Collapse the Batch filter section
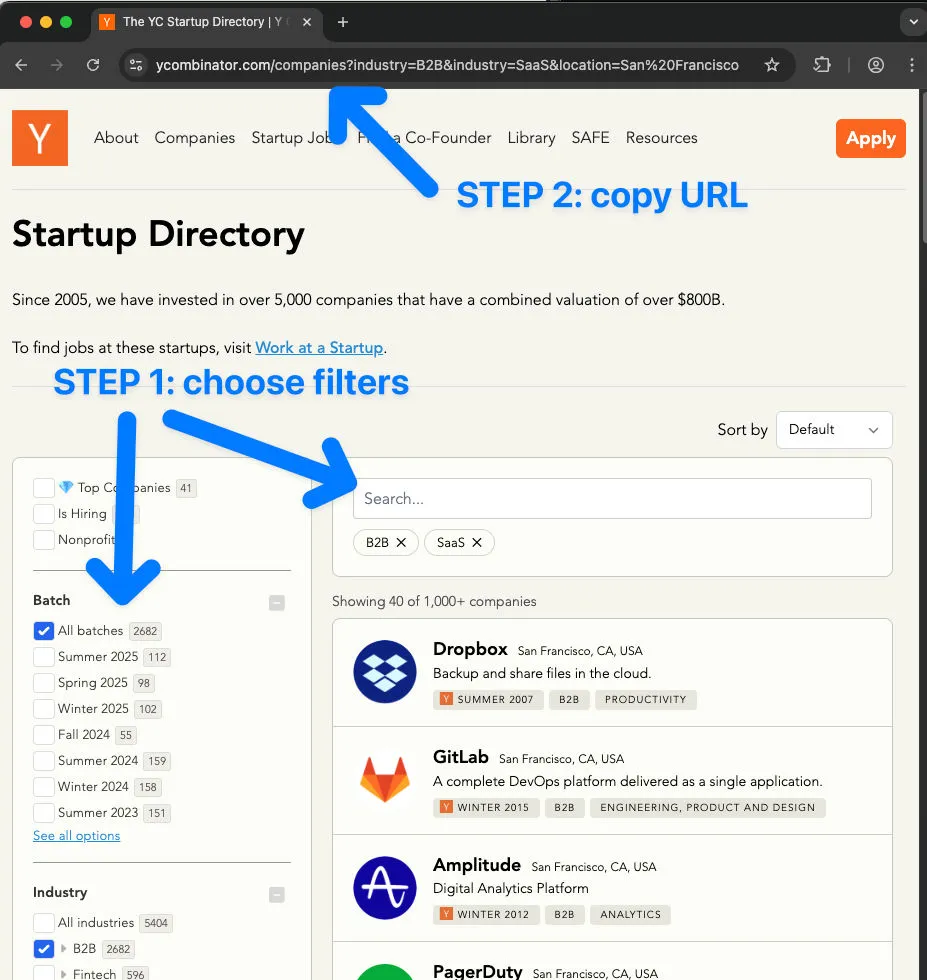Screen dimensions: 927x980 277,602
